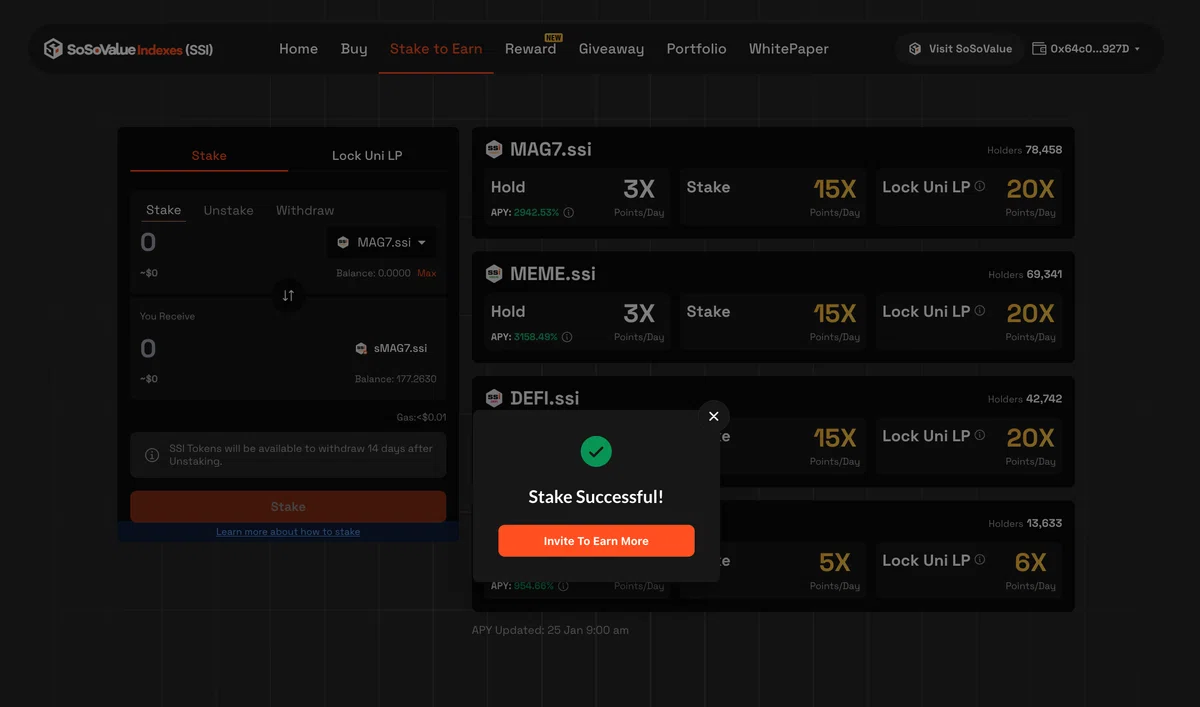Click Holders 78,458 count

tap(1025, 150)
